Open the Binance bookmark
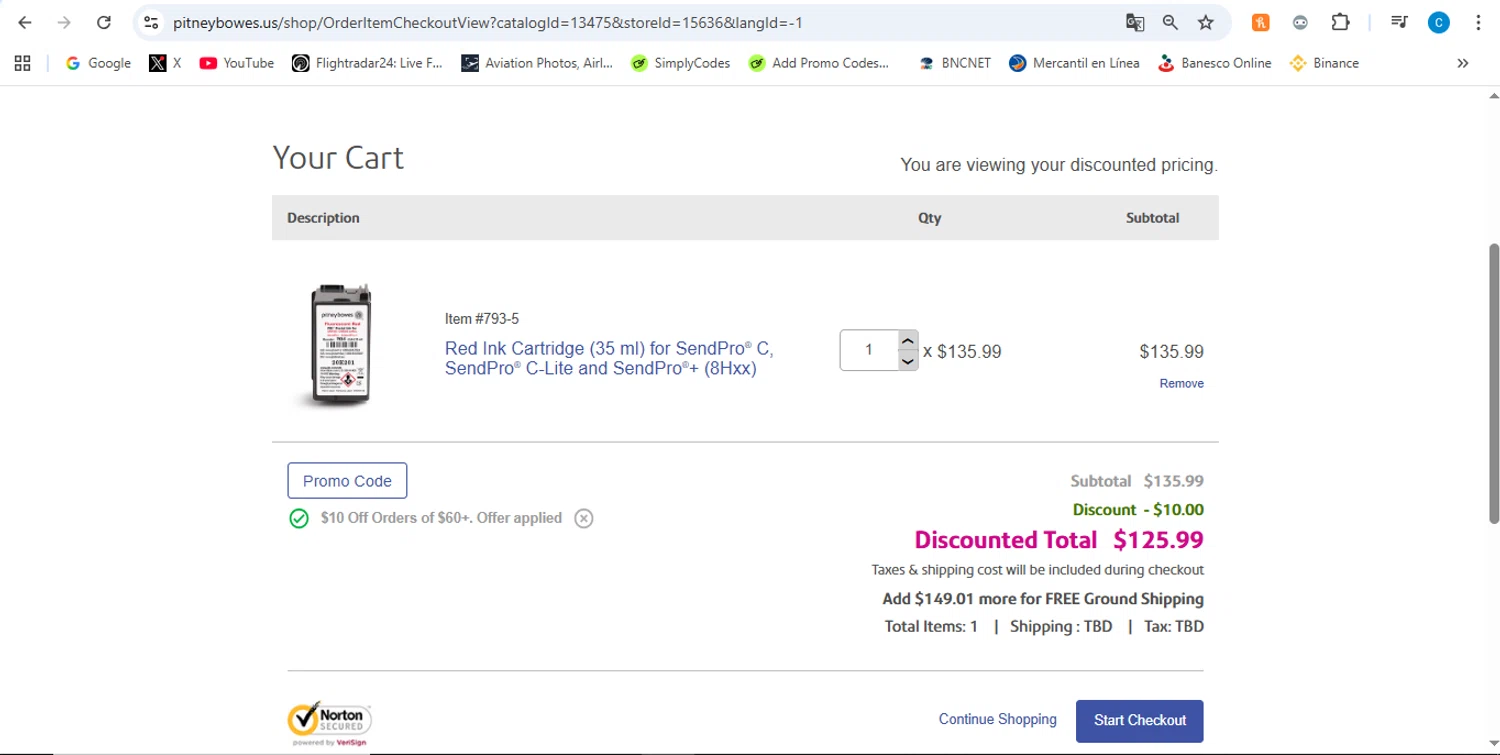1500x755 pixels. point(1324,63)
